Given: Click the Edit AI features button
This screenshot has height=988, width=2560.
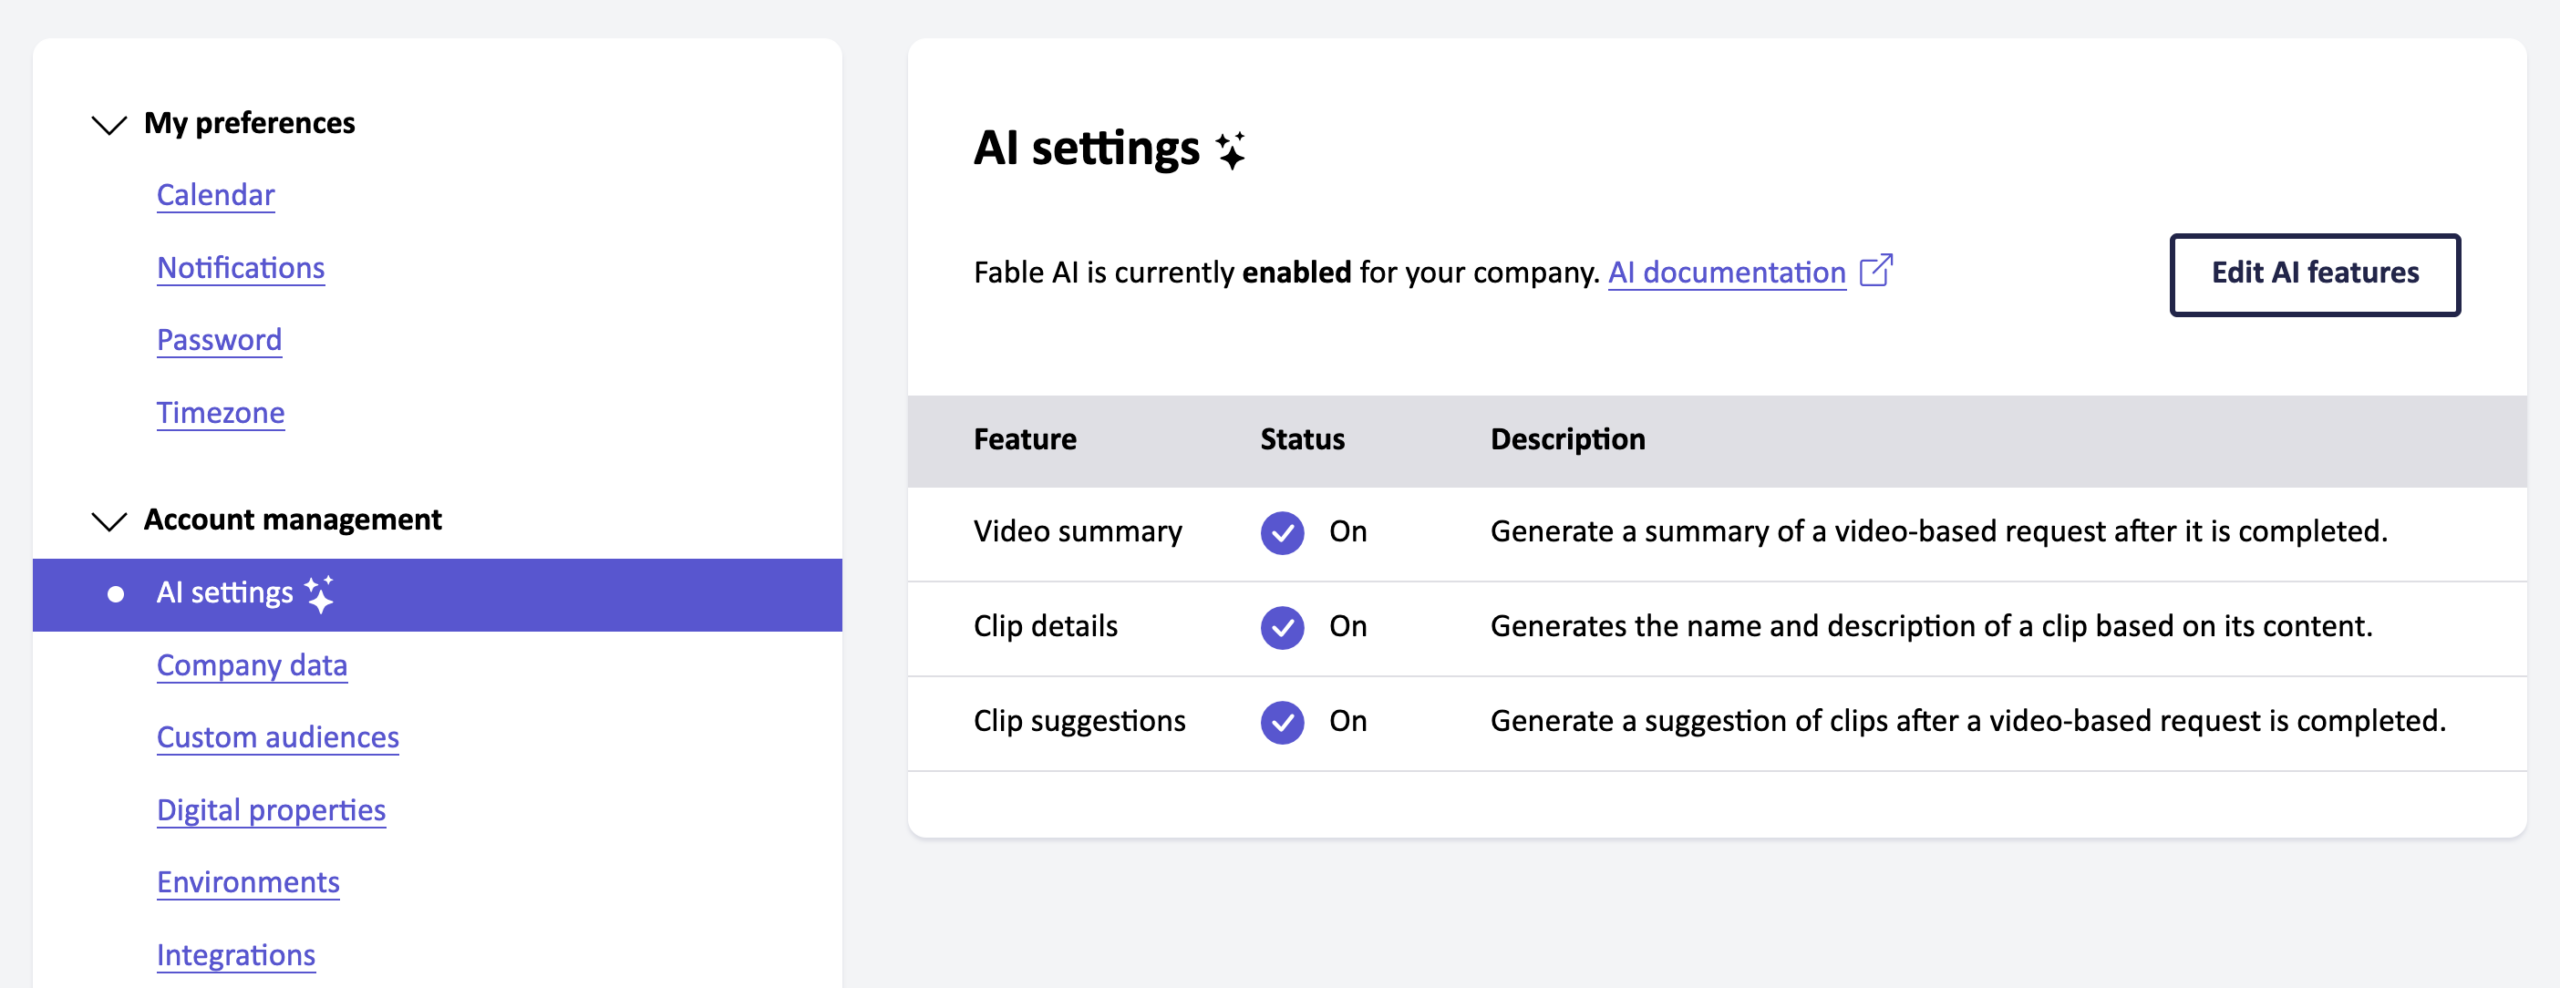Looking at the screenshot, I should (2315, 274).
